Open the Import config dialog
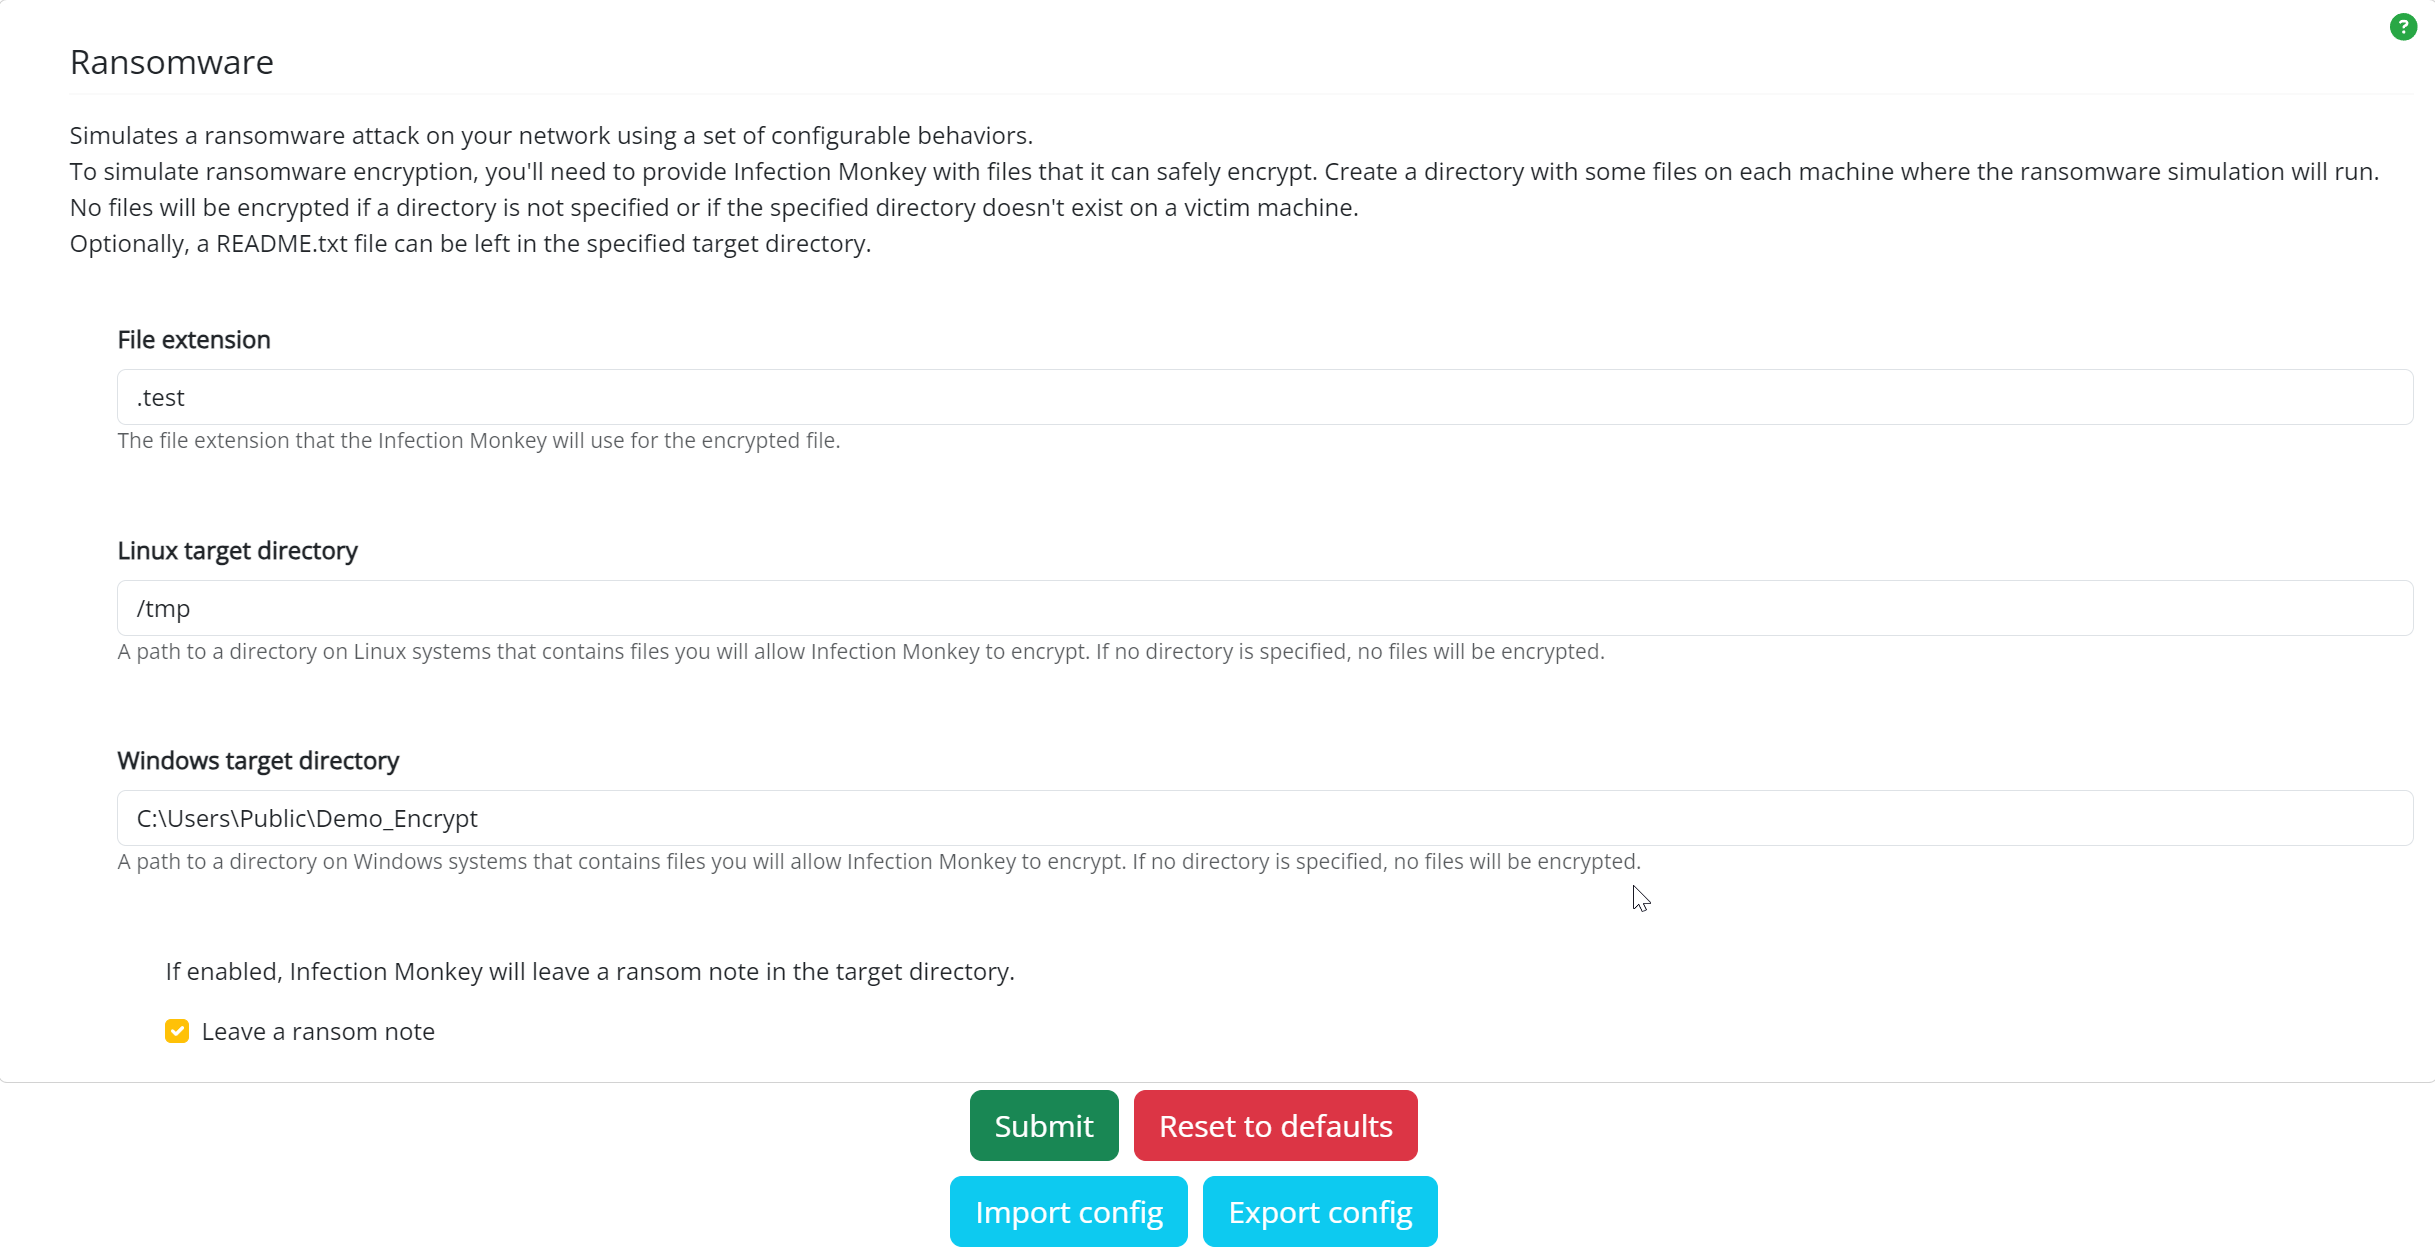 pos(1068,1212)
